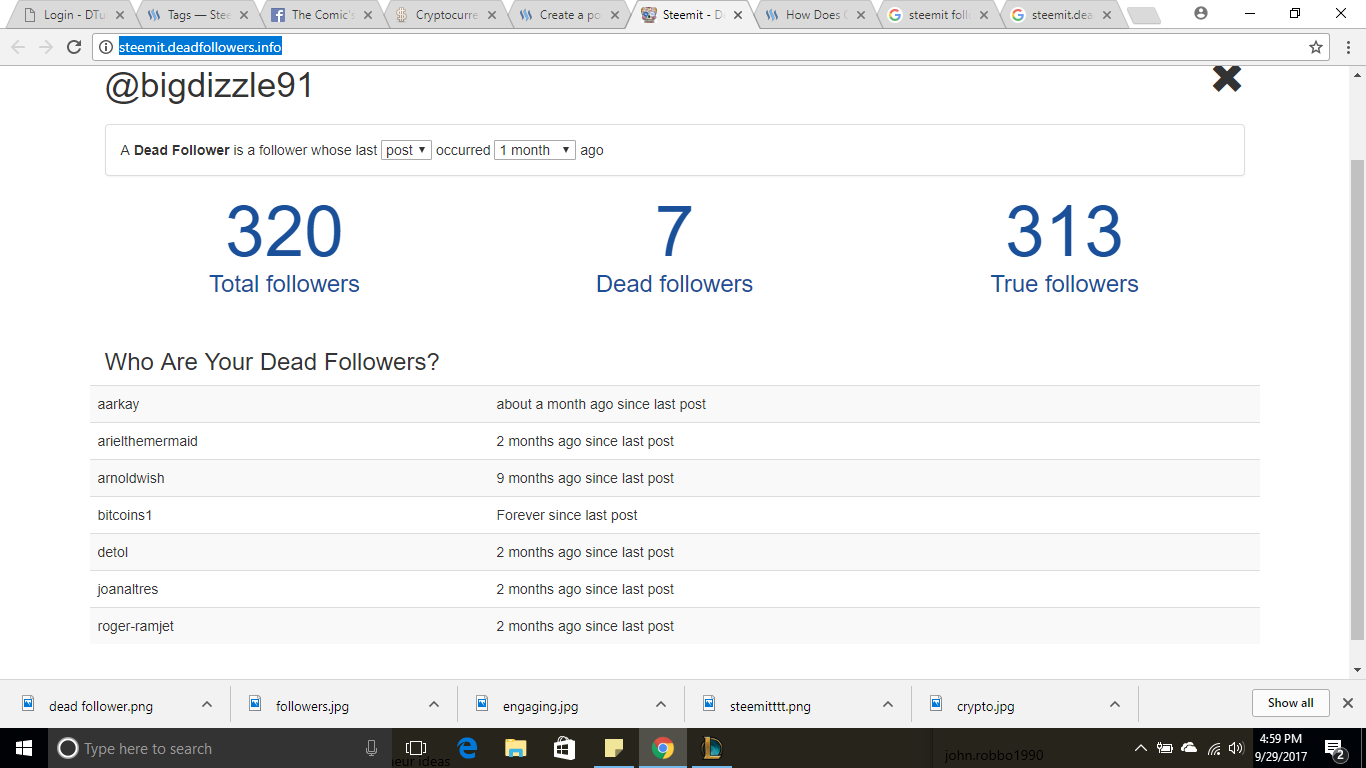Launch Microsoft Edge from the taskbar
Image resolution: width=1366 pixels, height=768 pixels.
[467, 748]
